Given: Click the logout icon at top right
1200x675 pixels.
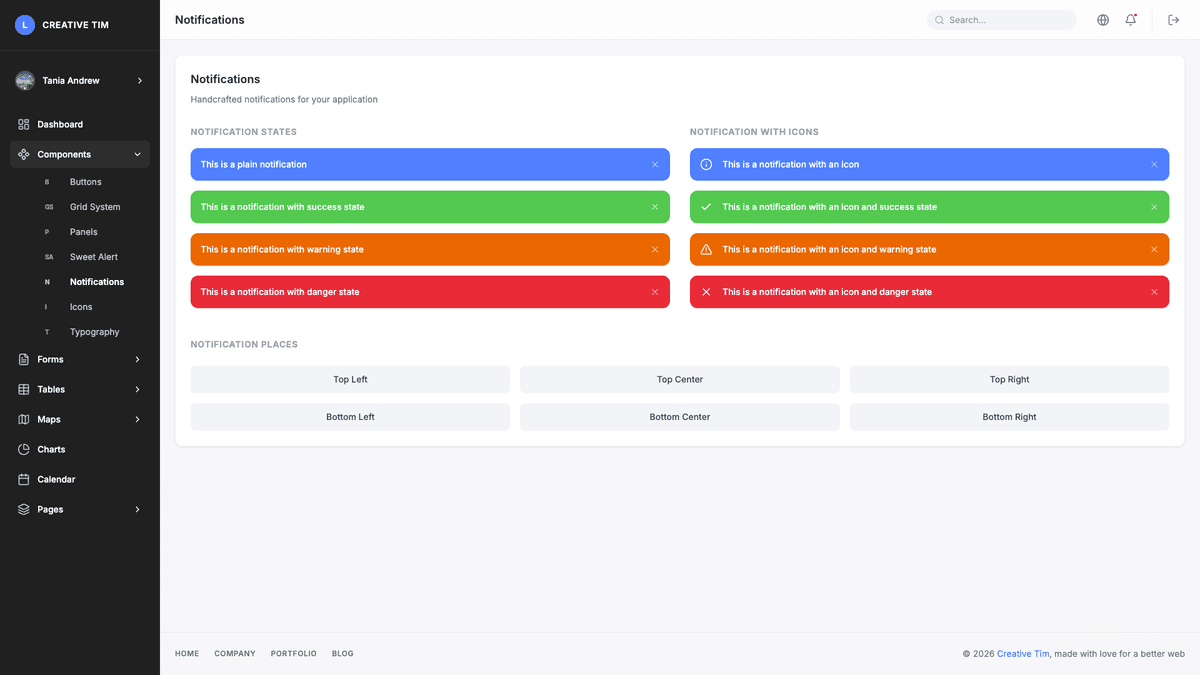Looking at the screenshot, I should 1172,19.
